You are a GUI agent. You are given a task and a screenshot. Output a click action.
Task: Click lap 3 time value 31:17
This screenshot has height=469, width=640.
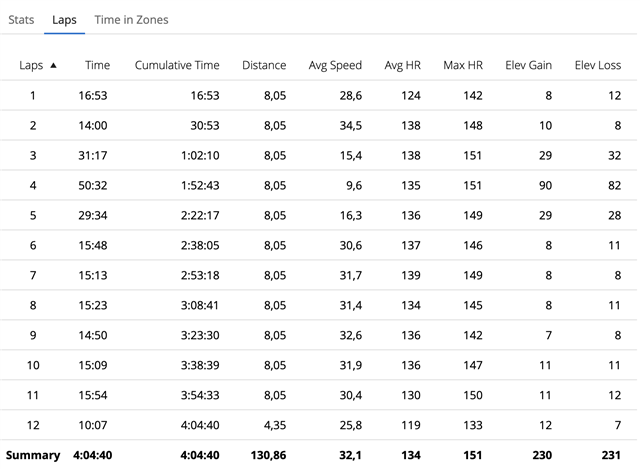(x=93, y=156)
